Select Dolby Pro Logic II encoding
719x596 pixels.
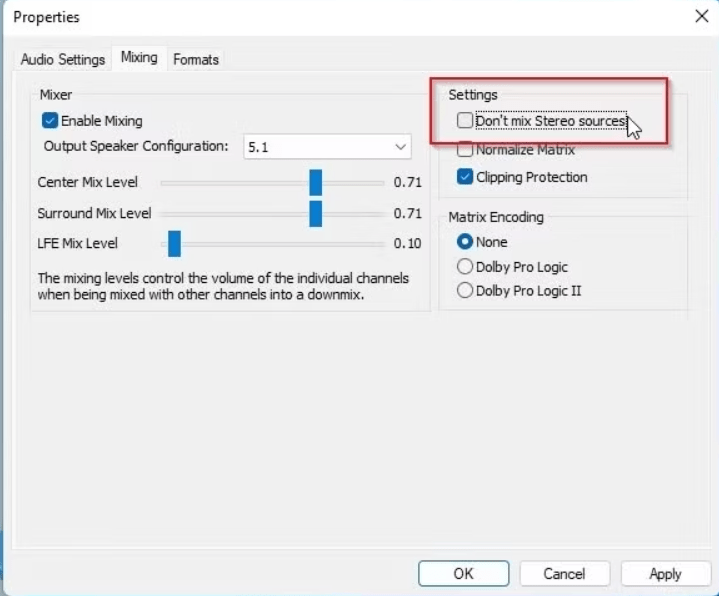[465, 291]
